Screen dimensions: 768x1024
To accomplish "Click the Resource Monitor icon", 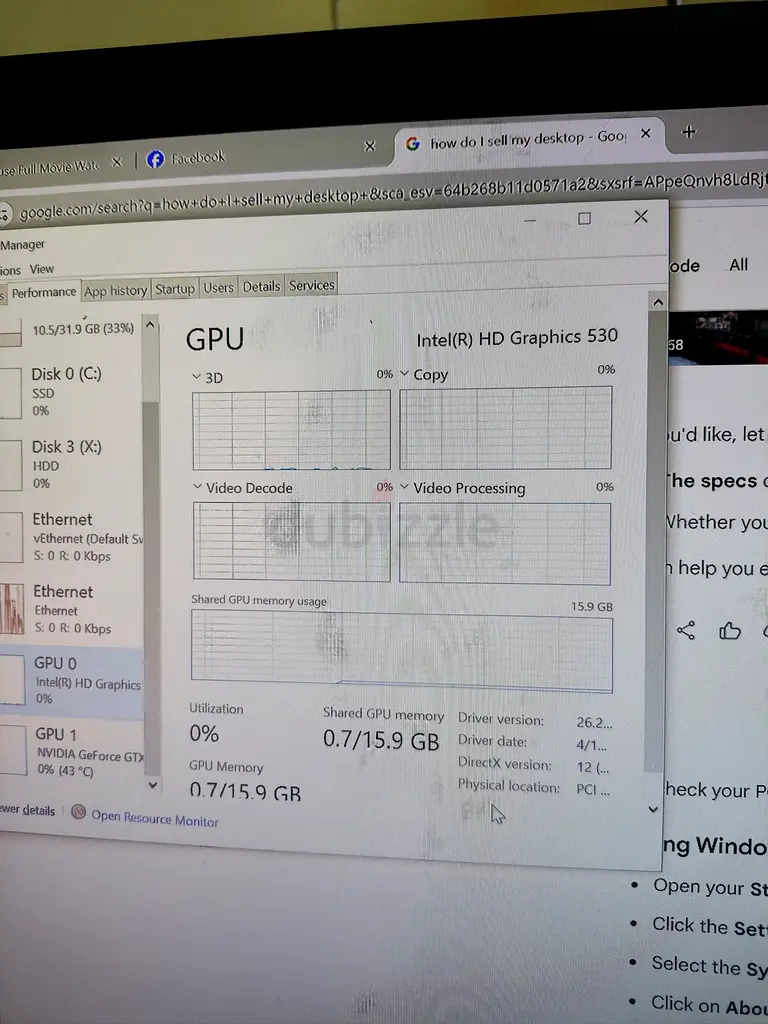I will (x=78, y=812).
